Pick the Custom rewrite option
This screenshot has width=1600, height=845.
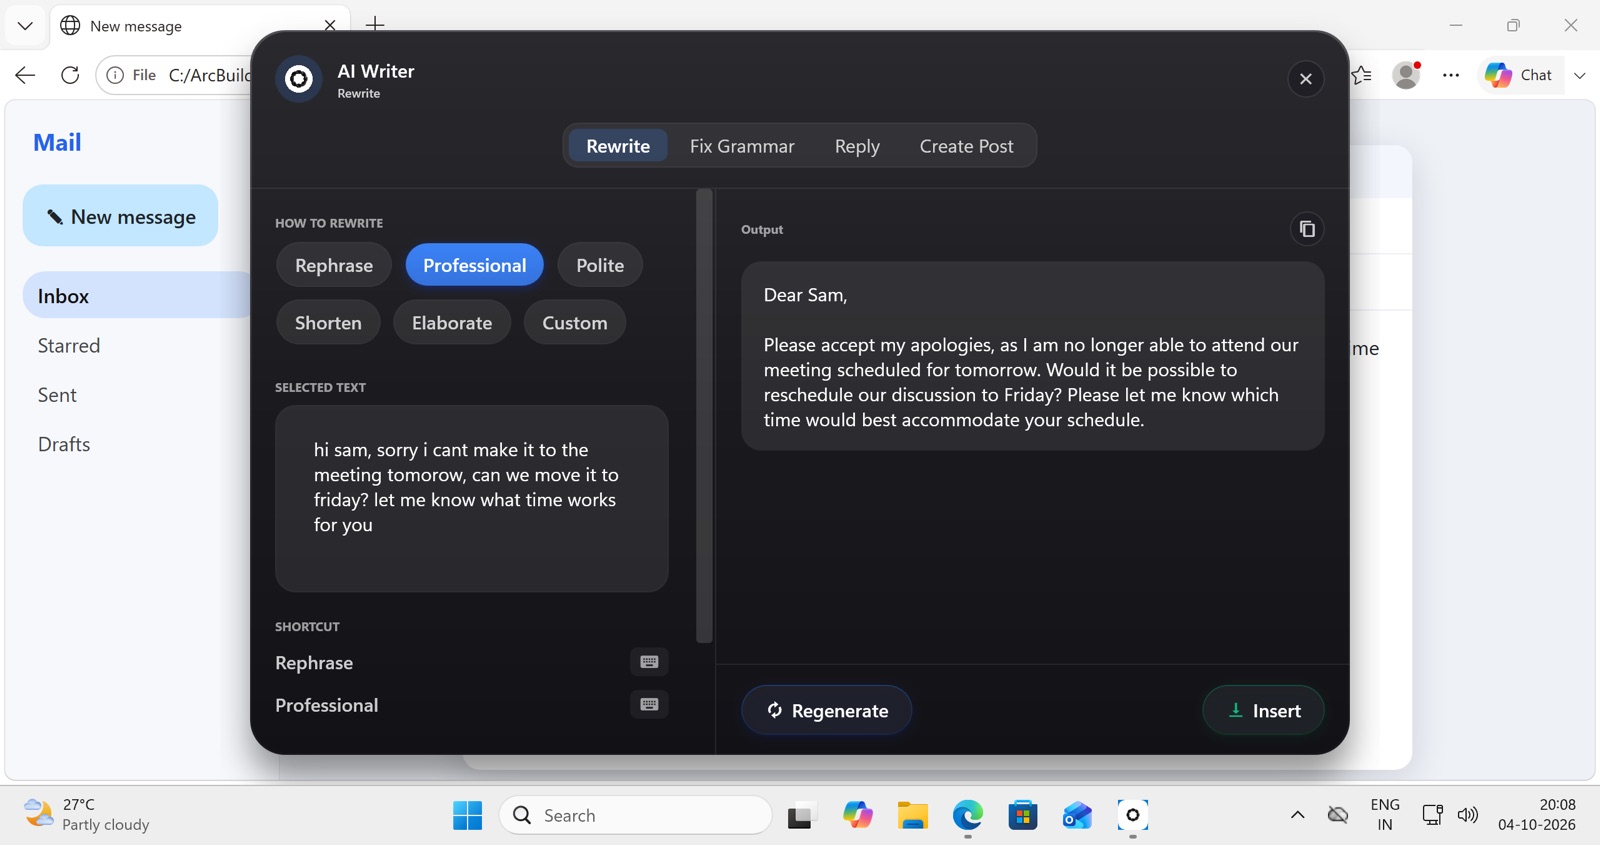(575, 323)
